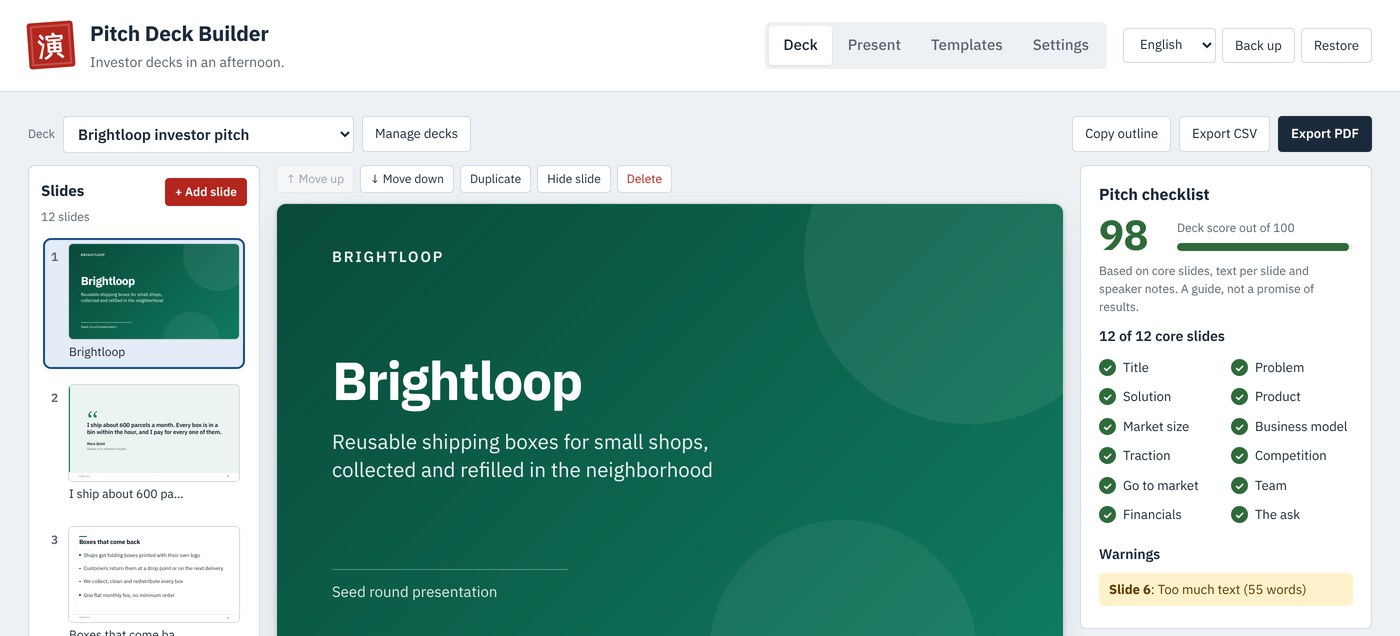Export the deck as PDF
The height and width of the screenshot is (636, 1400).
pos(1324,134)
